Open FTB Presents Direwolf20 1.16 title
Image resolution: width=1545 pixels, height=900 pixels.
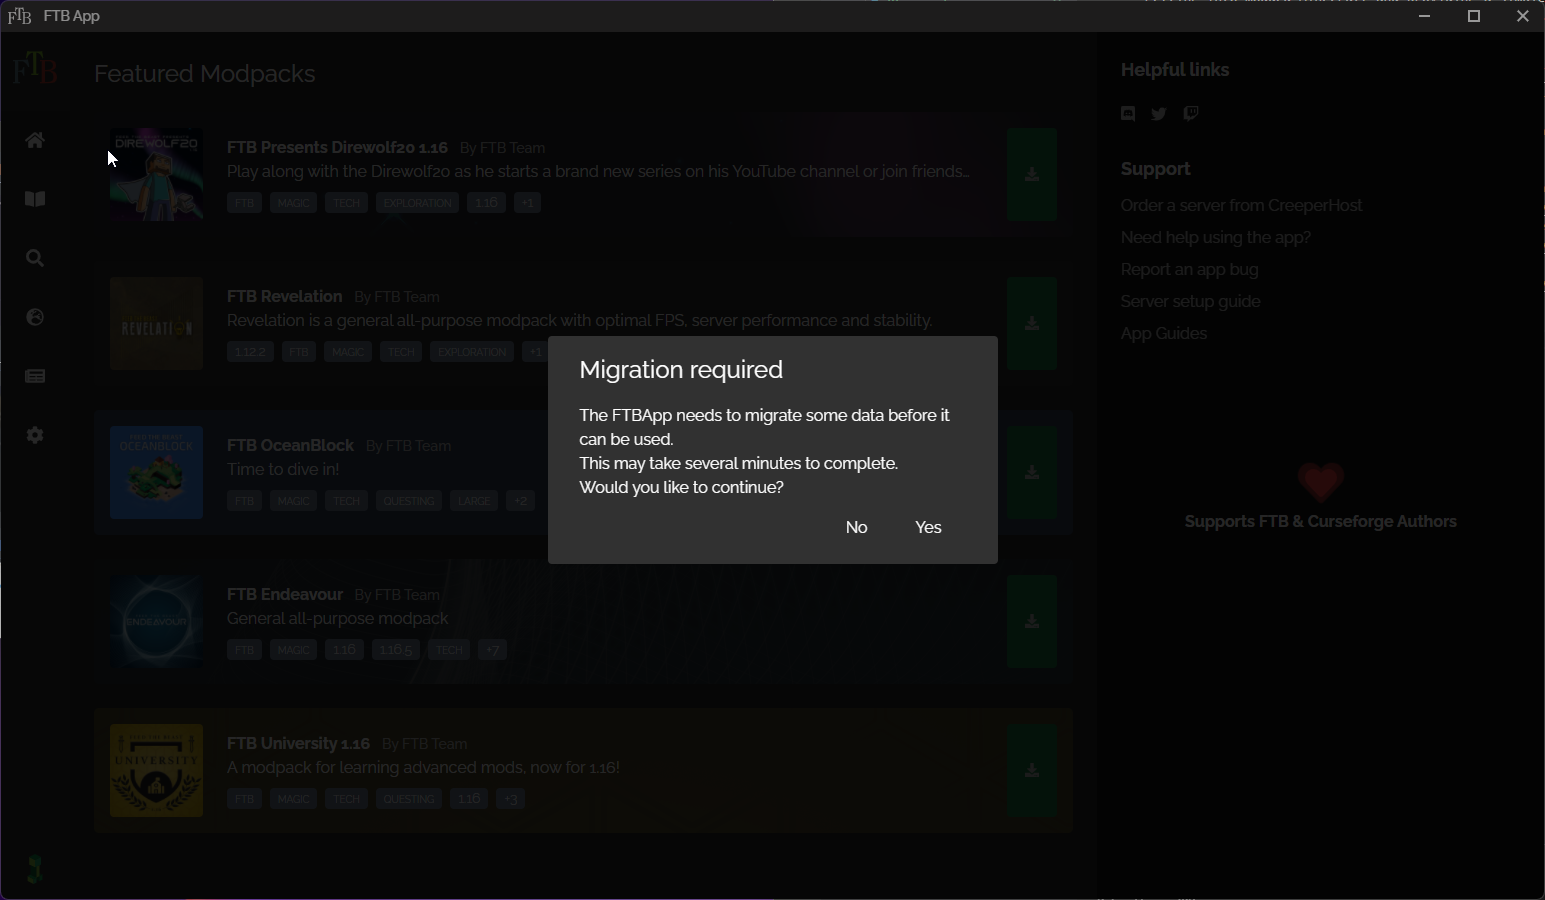(x=337, y=148)
